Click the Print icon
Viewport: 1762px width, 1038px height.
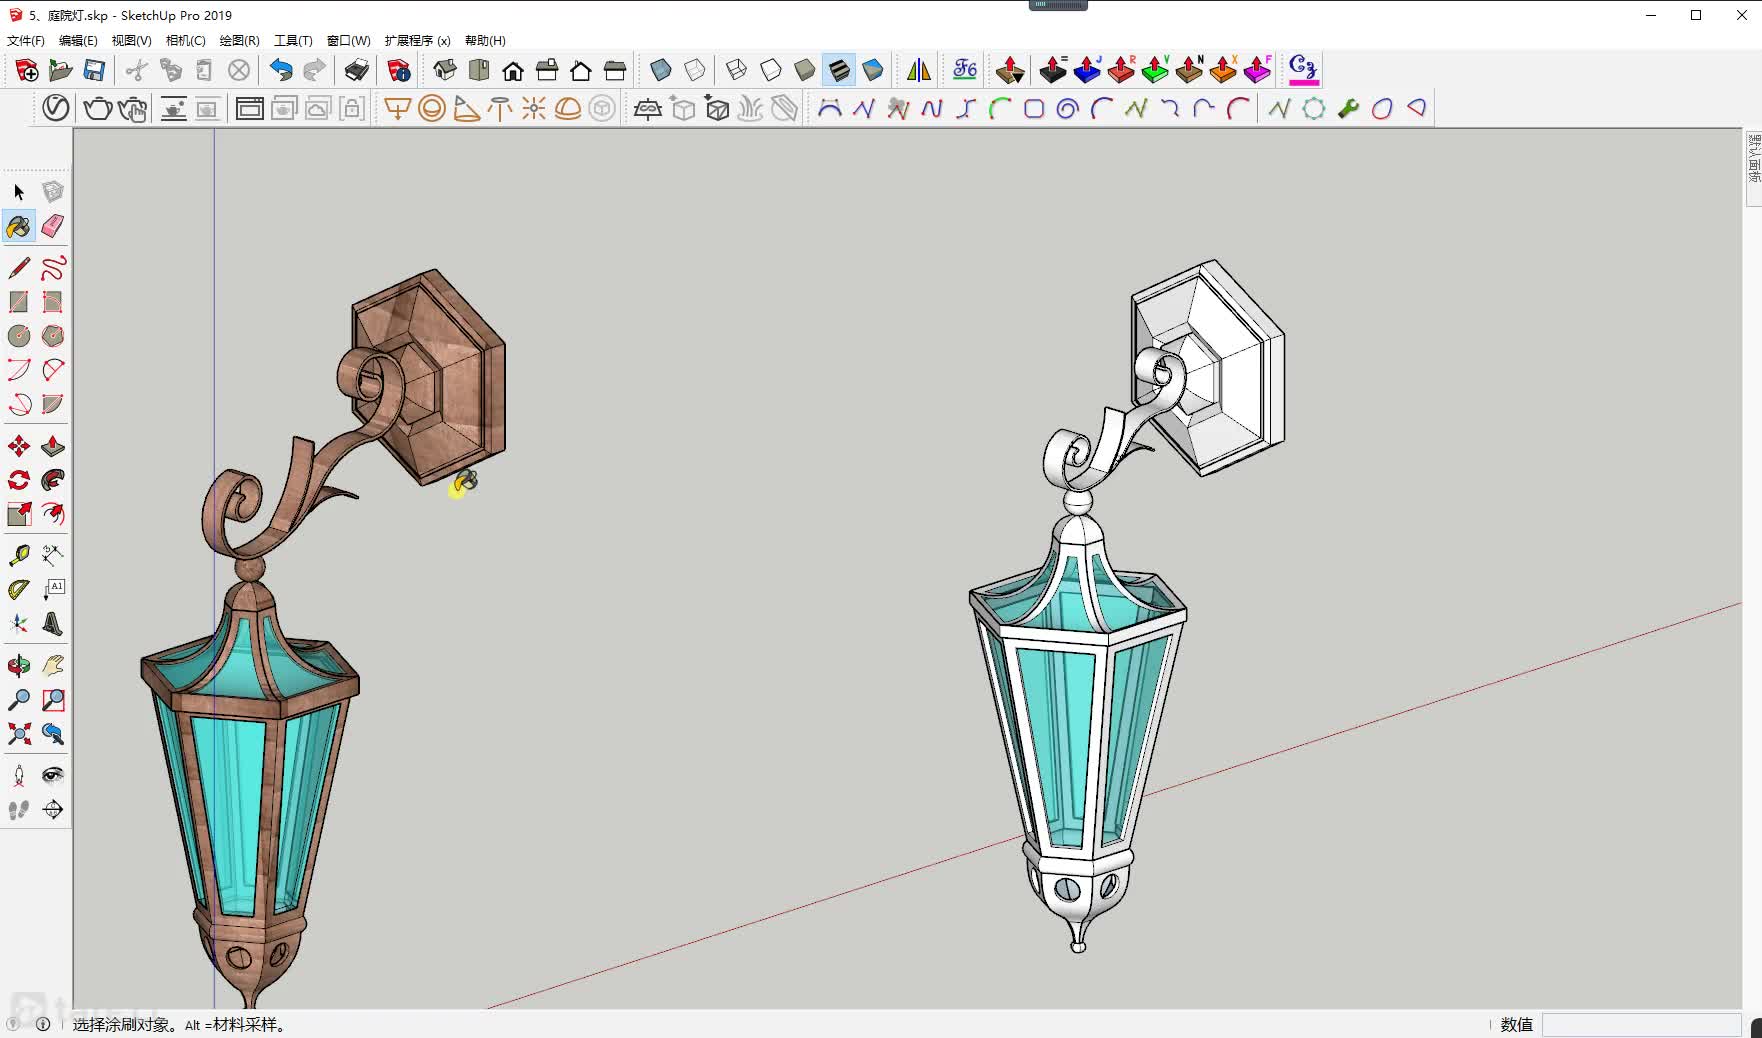(x=357, y=70)
